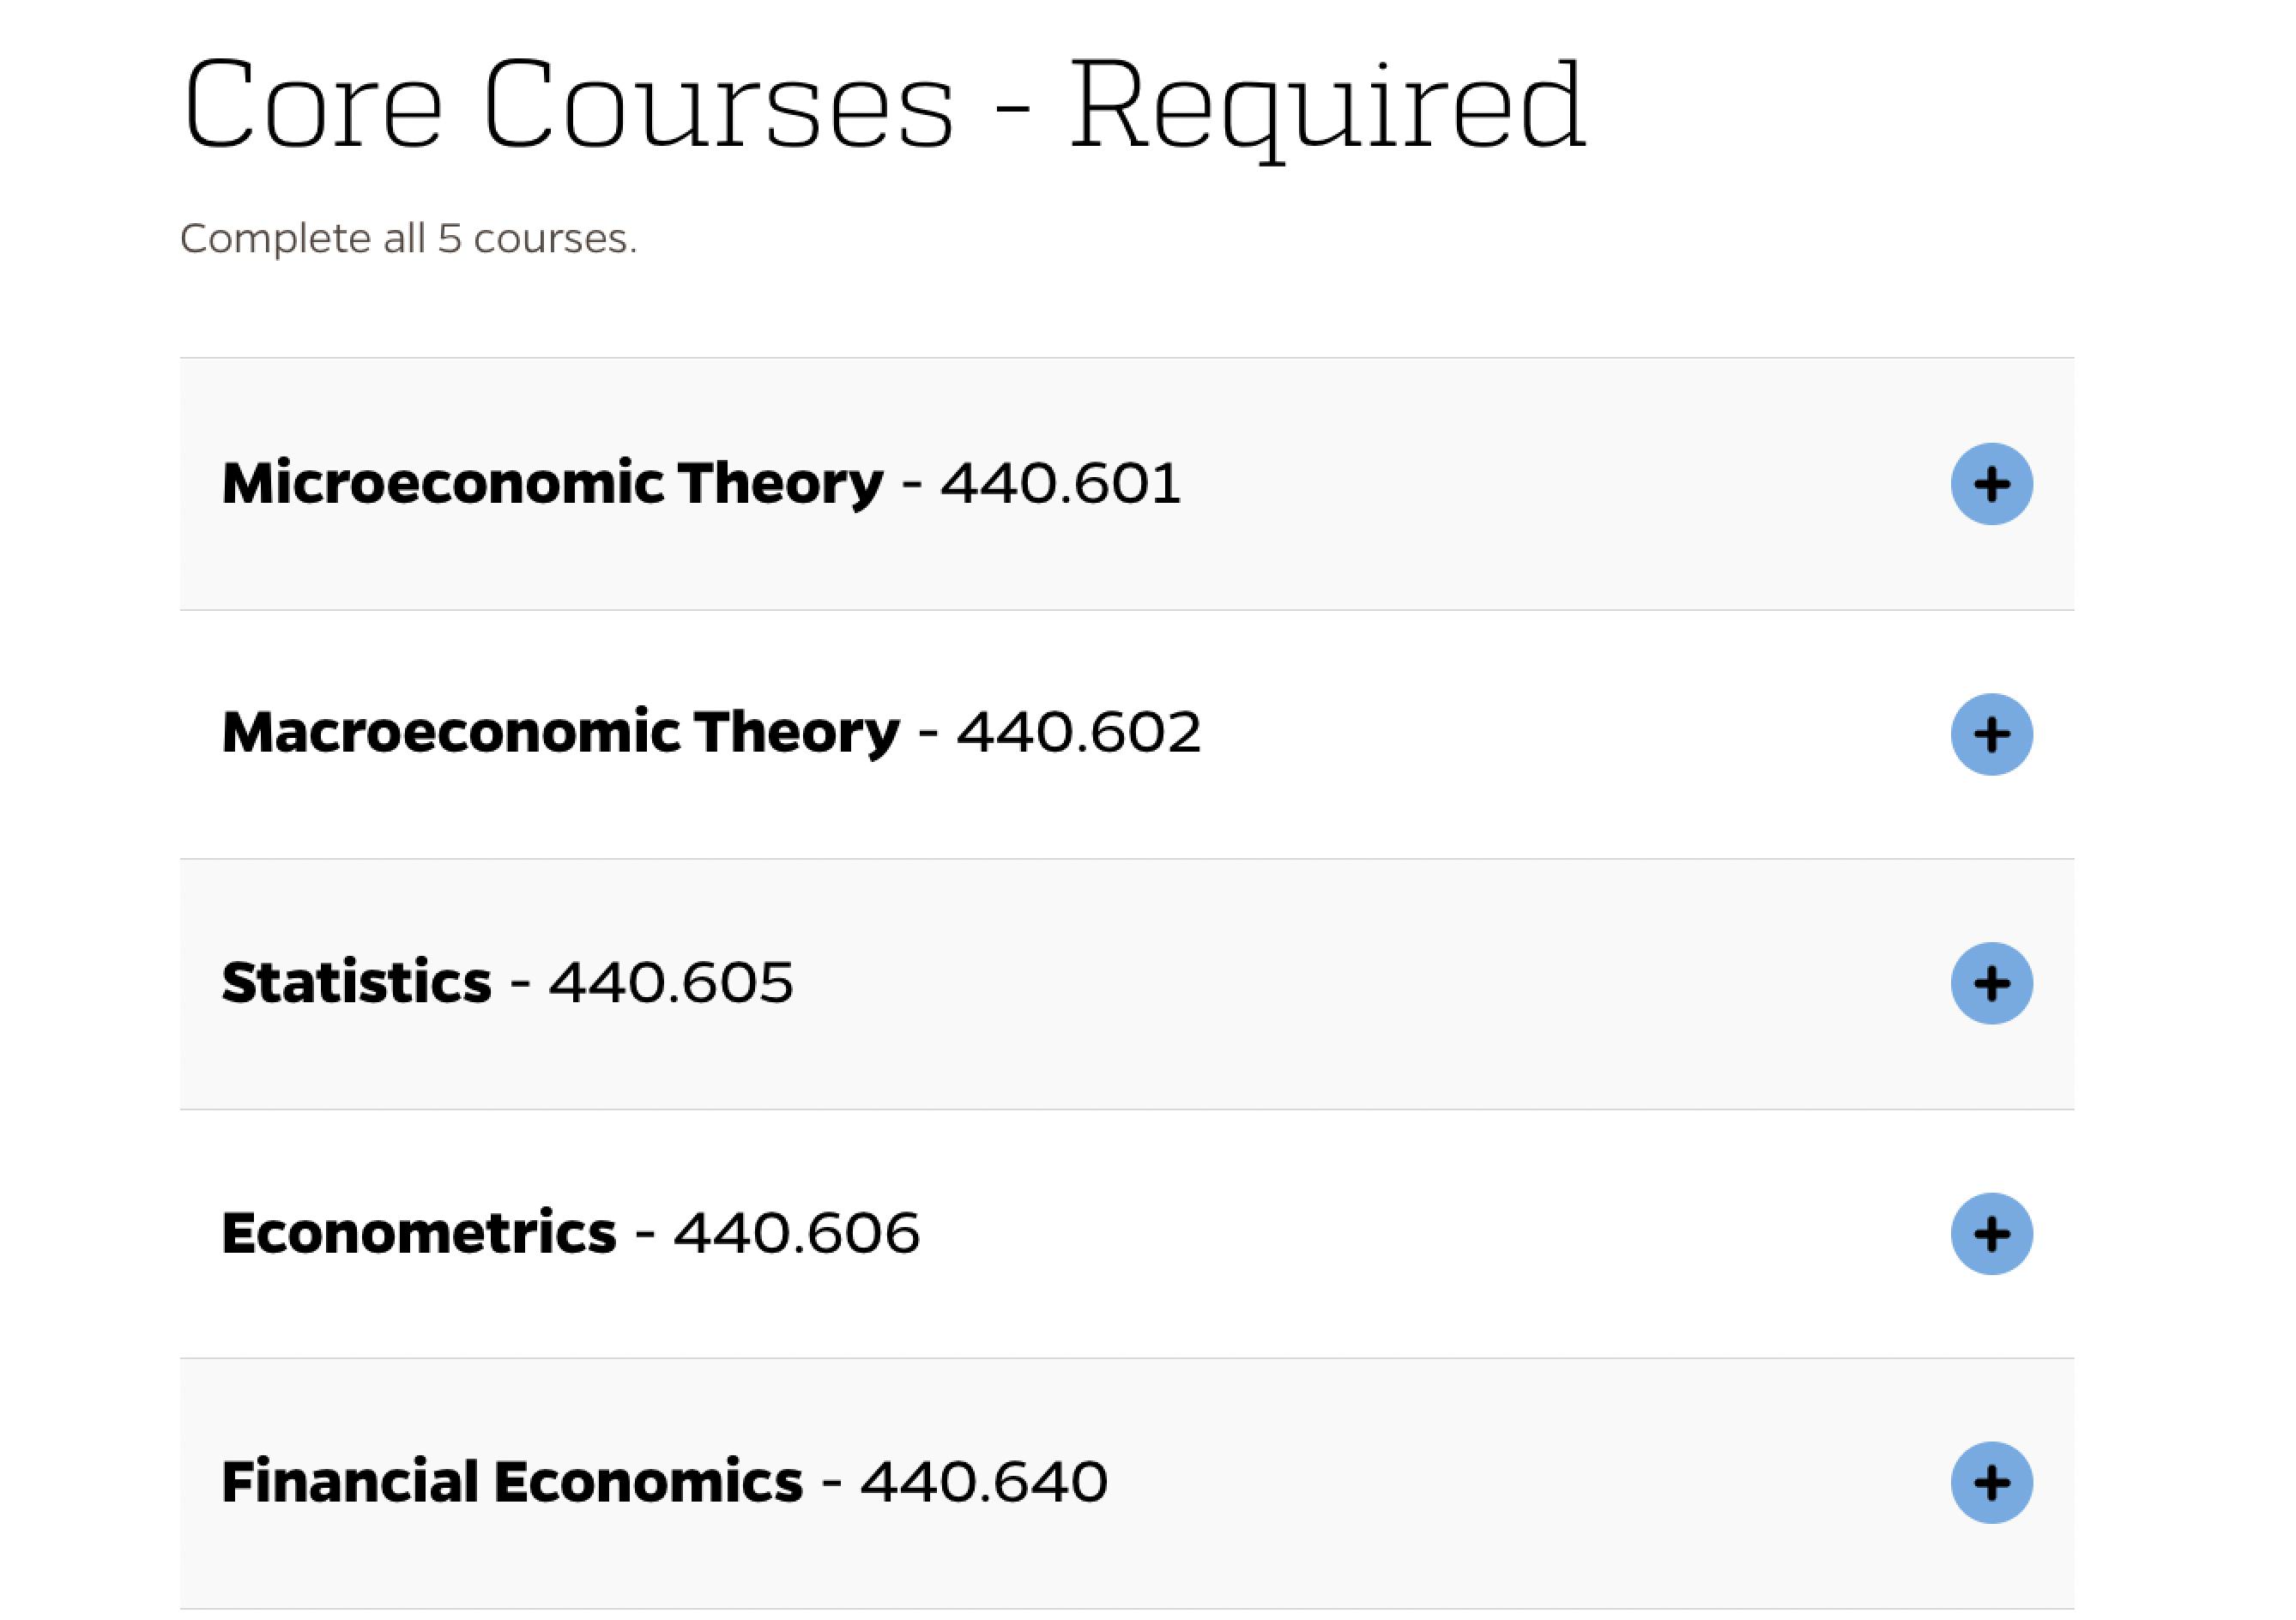Select the 440.605 course code
2296x1620 pixels.
671,982
